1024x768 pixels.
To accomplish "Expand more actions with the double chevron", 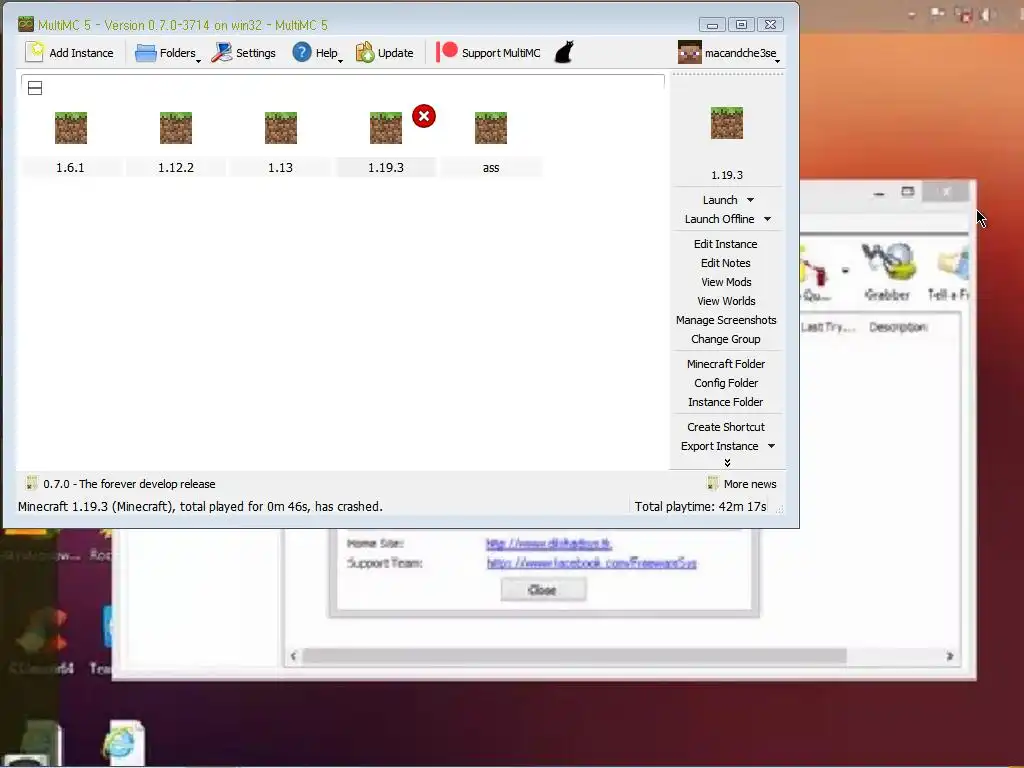I will pyautogui.click(x=727, y=462).
